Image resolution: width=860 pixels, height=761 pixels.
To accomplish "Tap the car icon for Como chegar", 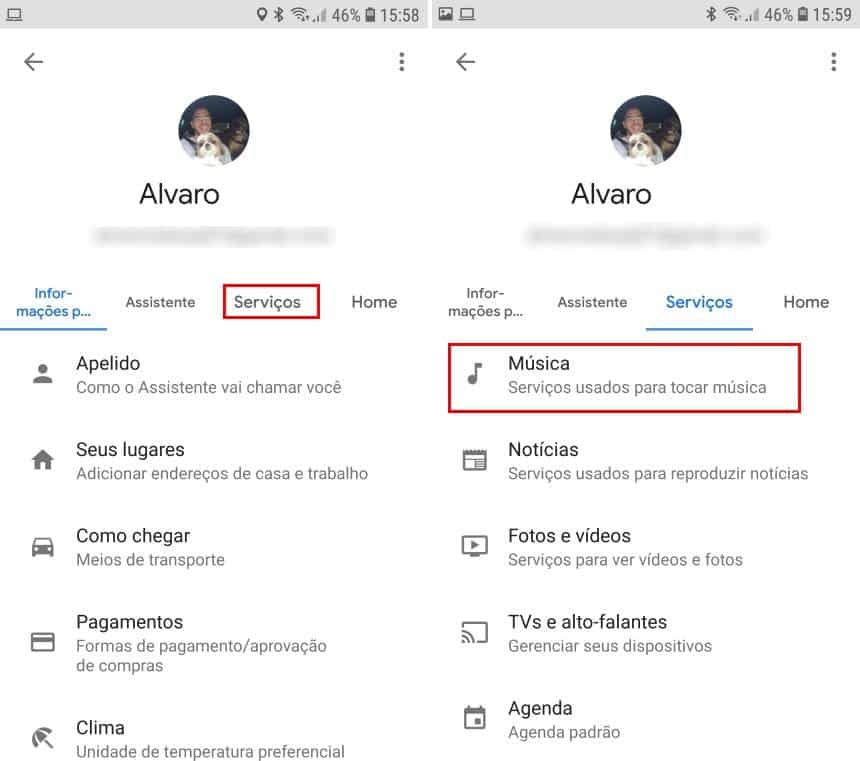I will [x=42, y=546].
